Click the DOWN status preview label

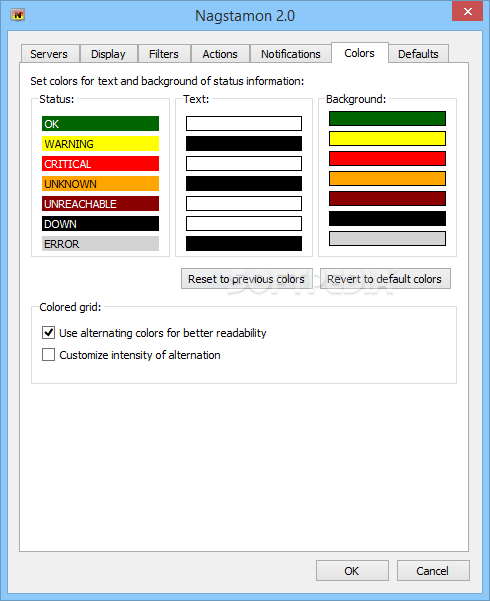point(100,223)
